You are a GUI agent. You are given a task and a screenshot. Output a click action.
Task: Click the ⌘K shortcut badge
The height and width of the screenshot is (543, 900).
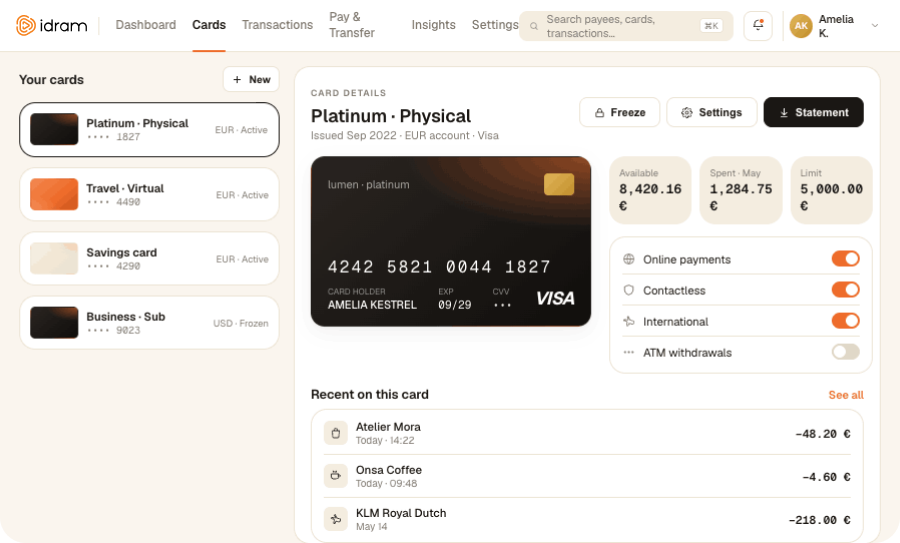(711, 26)
